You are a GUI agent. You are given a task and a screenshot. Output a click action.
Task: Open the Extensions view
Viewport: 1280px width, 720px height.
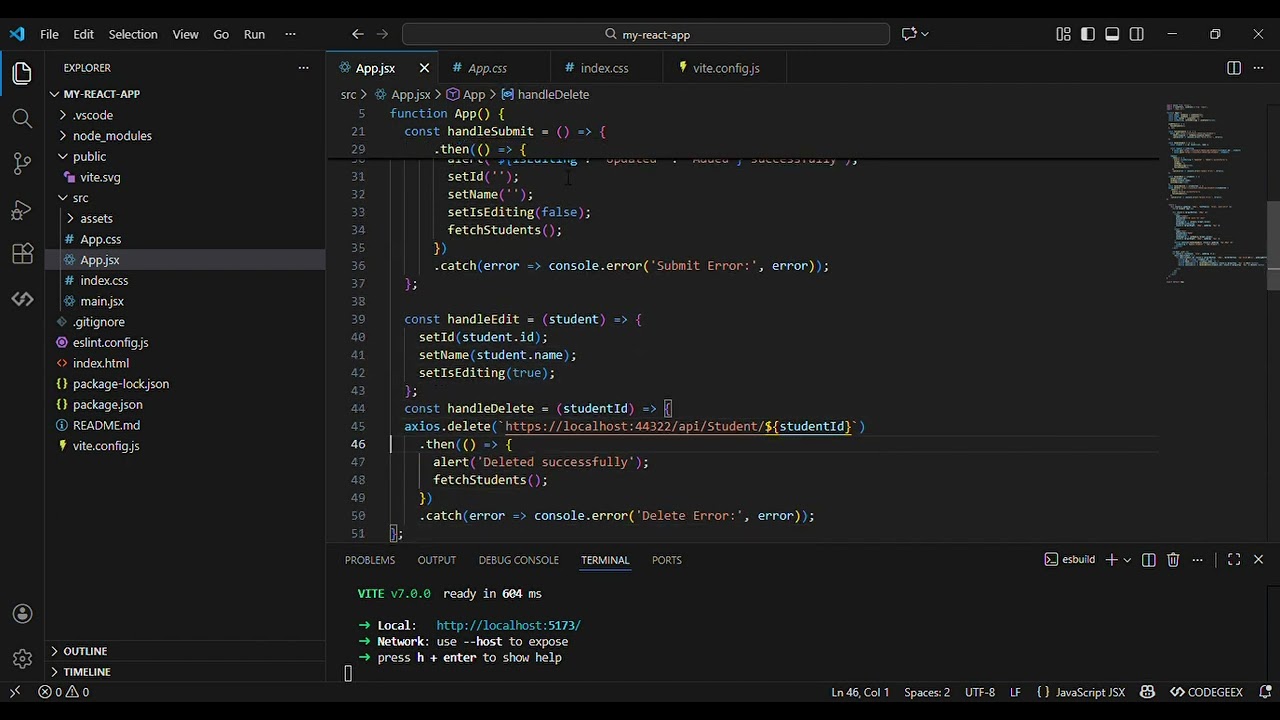coord(22,254)
